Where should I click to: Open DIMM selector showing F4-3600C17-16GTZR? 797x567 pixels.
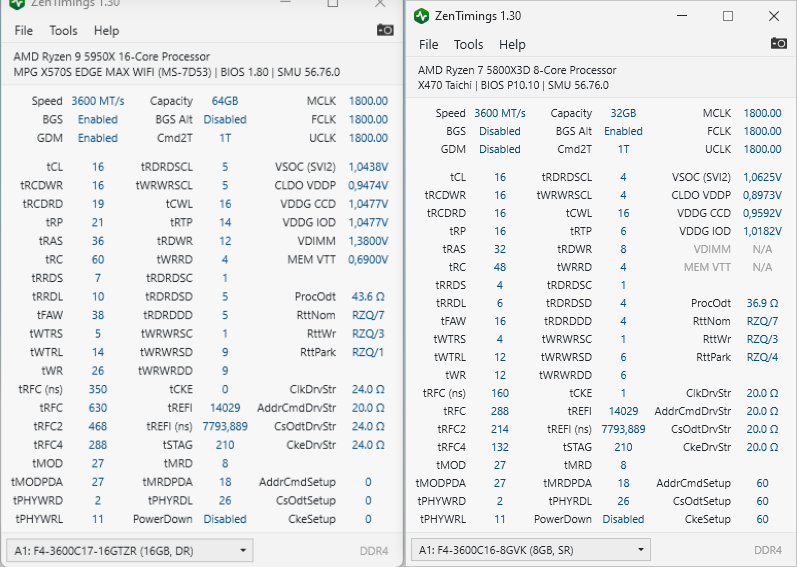tap(130, 551)
